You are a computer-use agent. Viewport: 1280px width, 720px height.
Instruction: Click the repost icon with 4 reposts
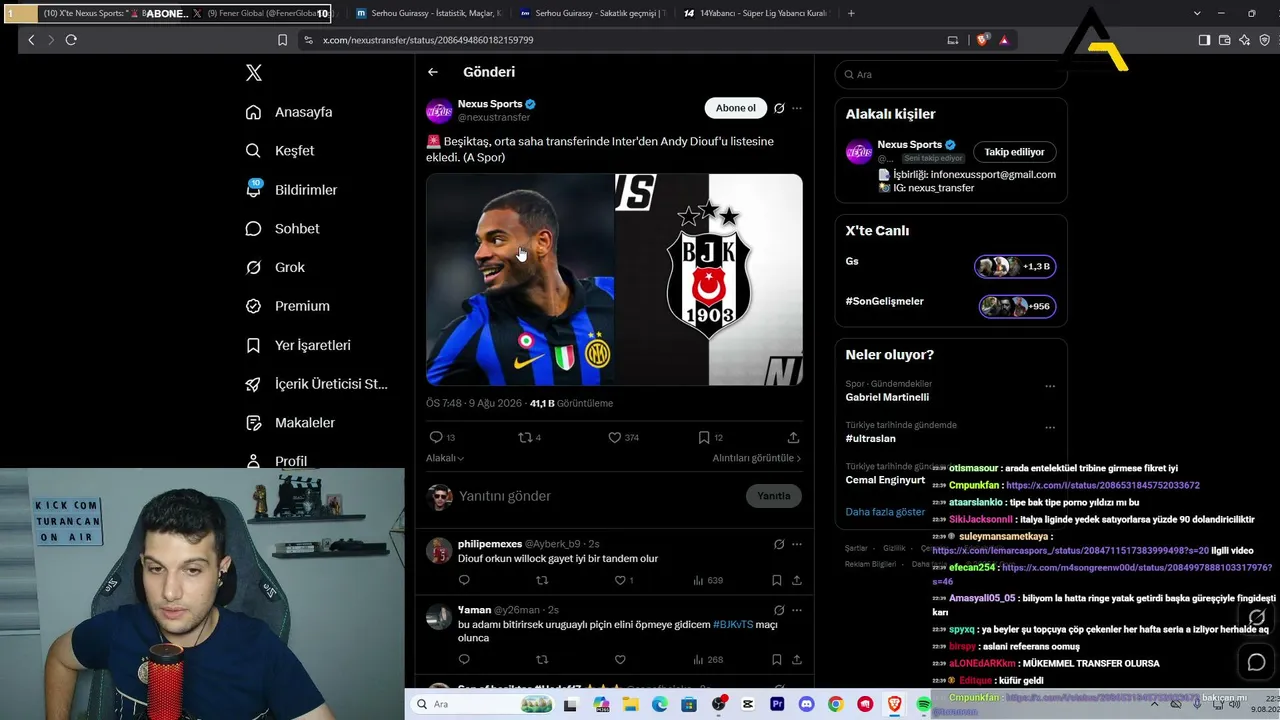[525, 437]
